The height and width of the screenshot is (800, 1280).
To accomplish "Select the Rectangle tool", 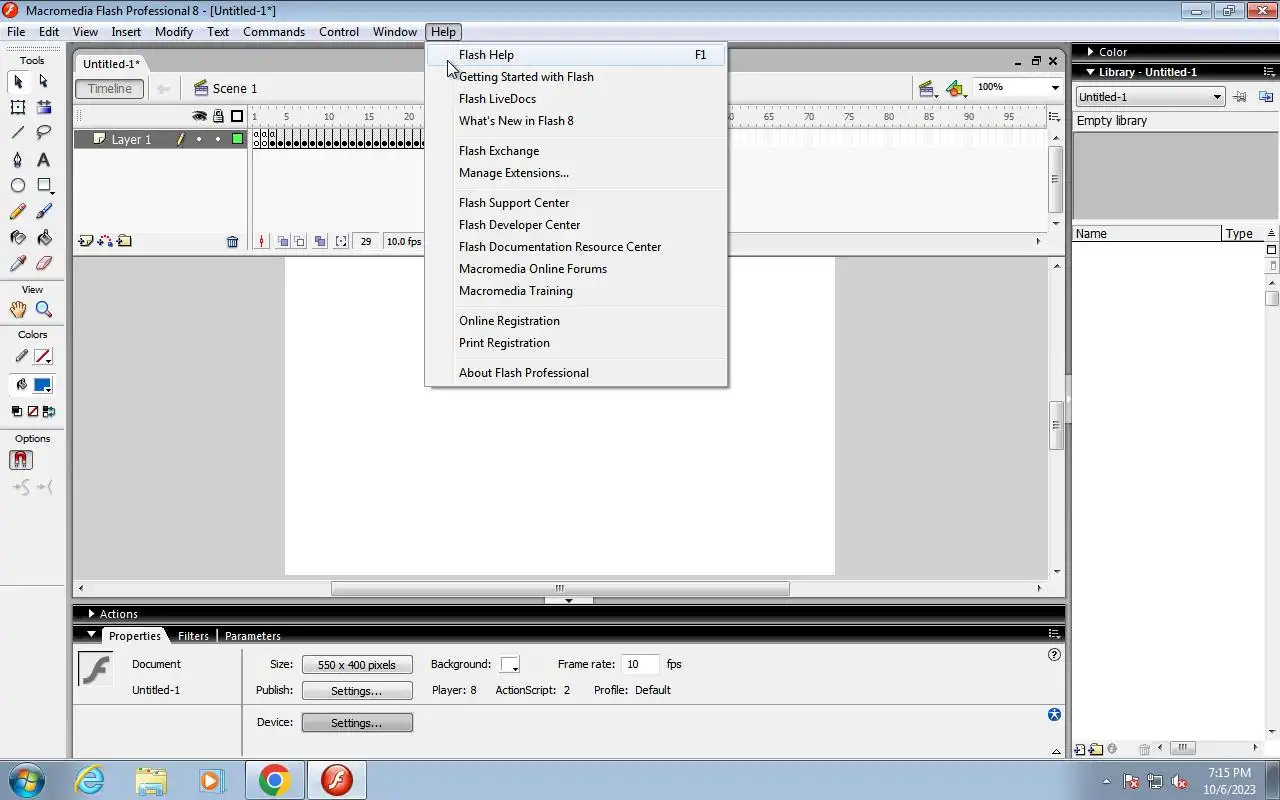I will click(x=44, y=186).
